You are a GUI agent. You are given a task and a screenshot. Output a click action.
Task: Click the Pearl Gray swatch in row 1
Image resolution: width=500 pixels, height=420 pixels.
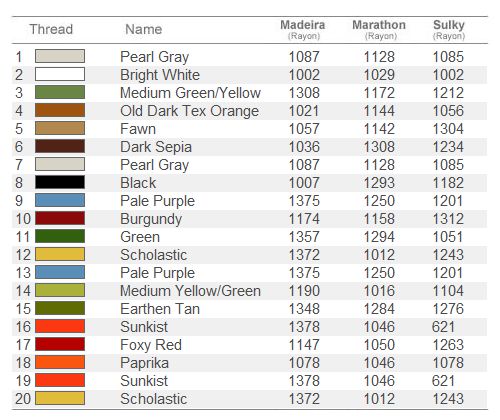coord(60,56)
